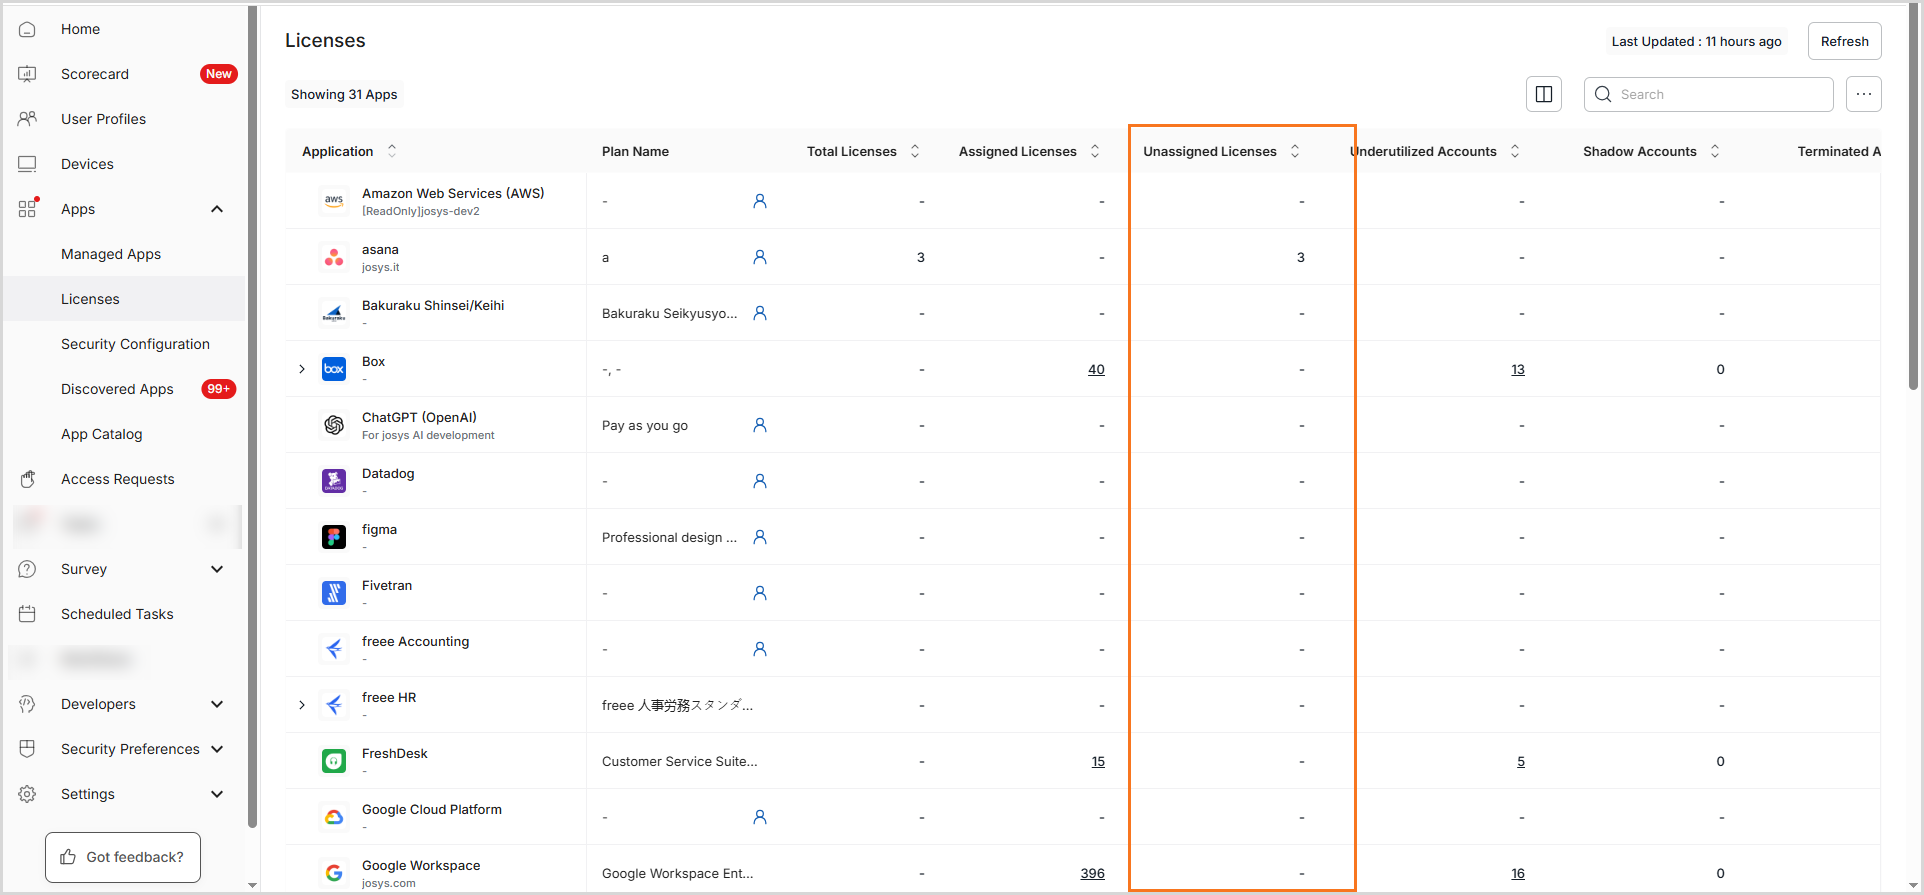
Task: Click the Datadog app logo
Action: click(334, 481)
